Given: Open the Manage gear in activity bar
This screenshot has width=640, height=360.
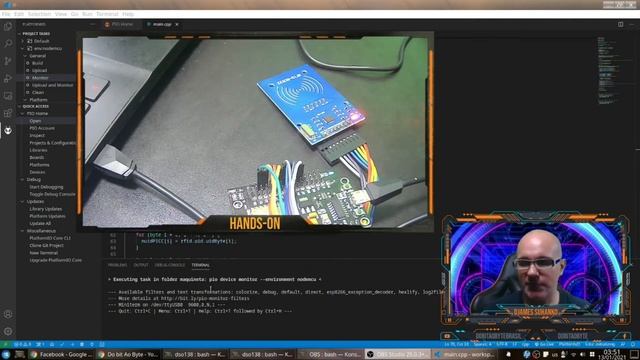Looking at the screenshot, I should click(x=8, y=331).
